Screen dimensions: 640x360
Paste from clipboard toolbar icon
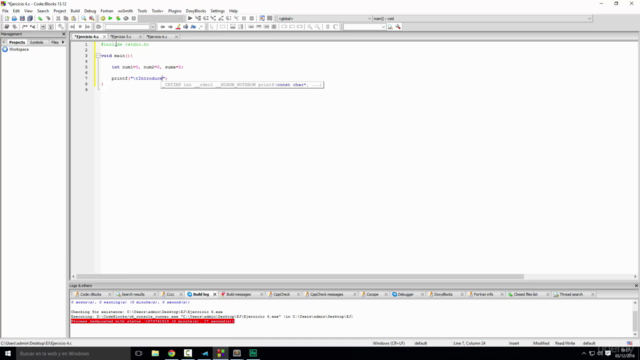(x=73, y=18)
